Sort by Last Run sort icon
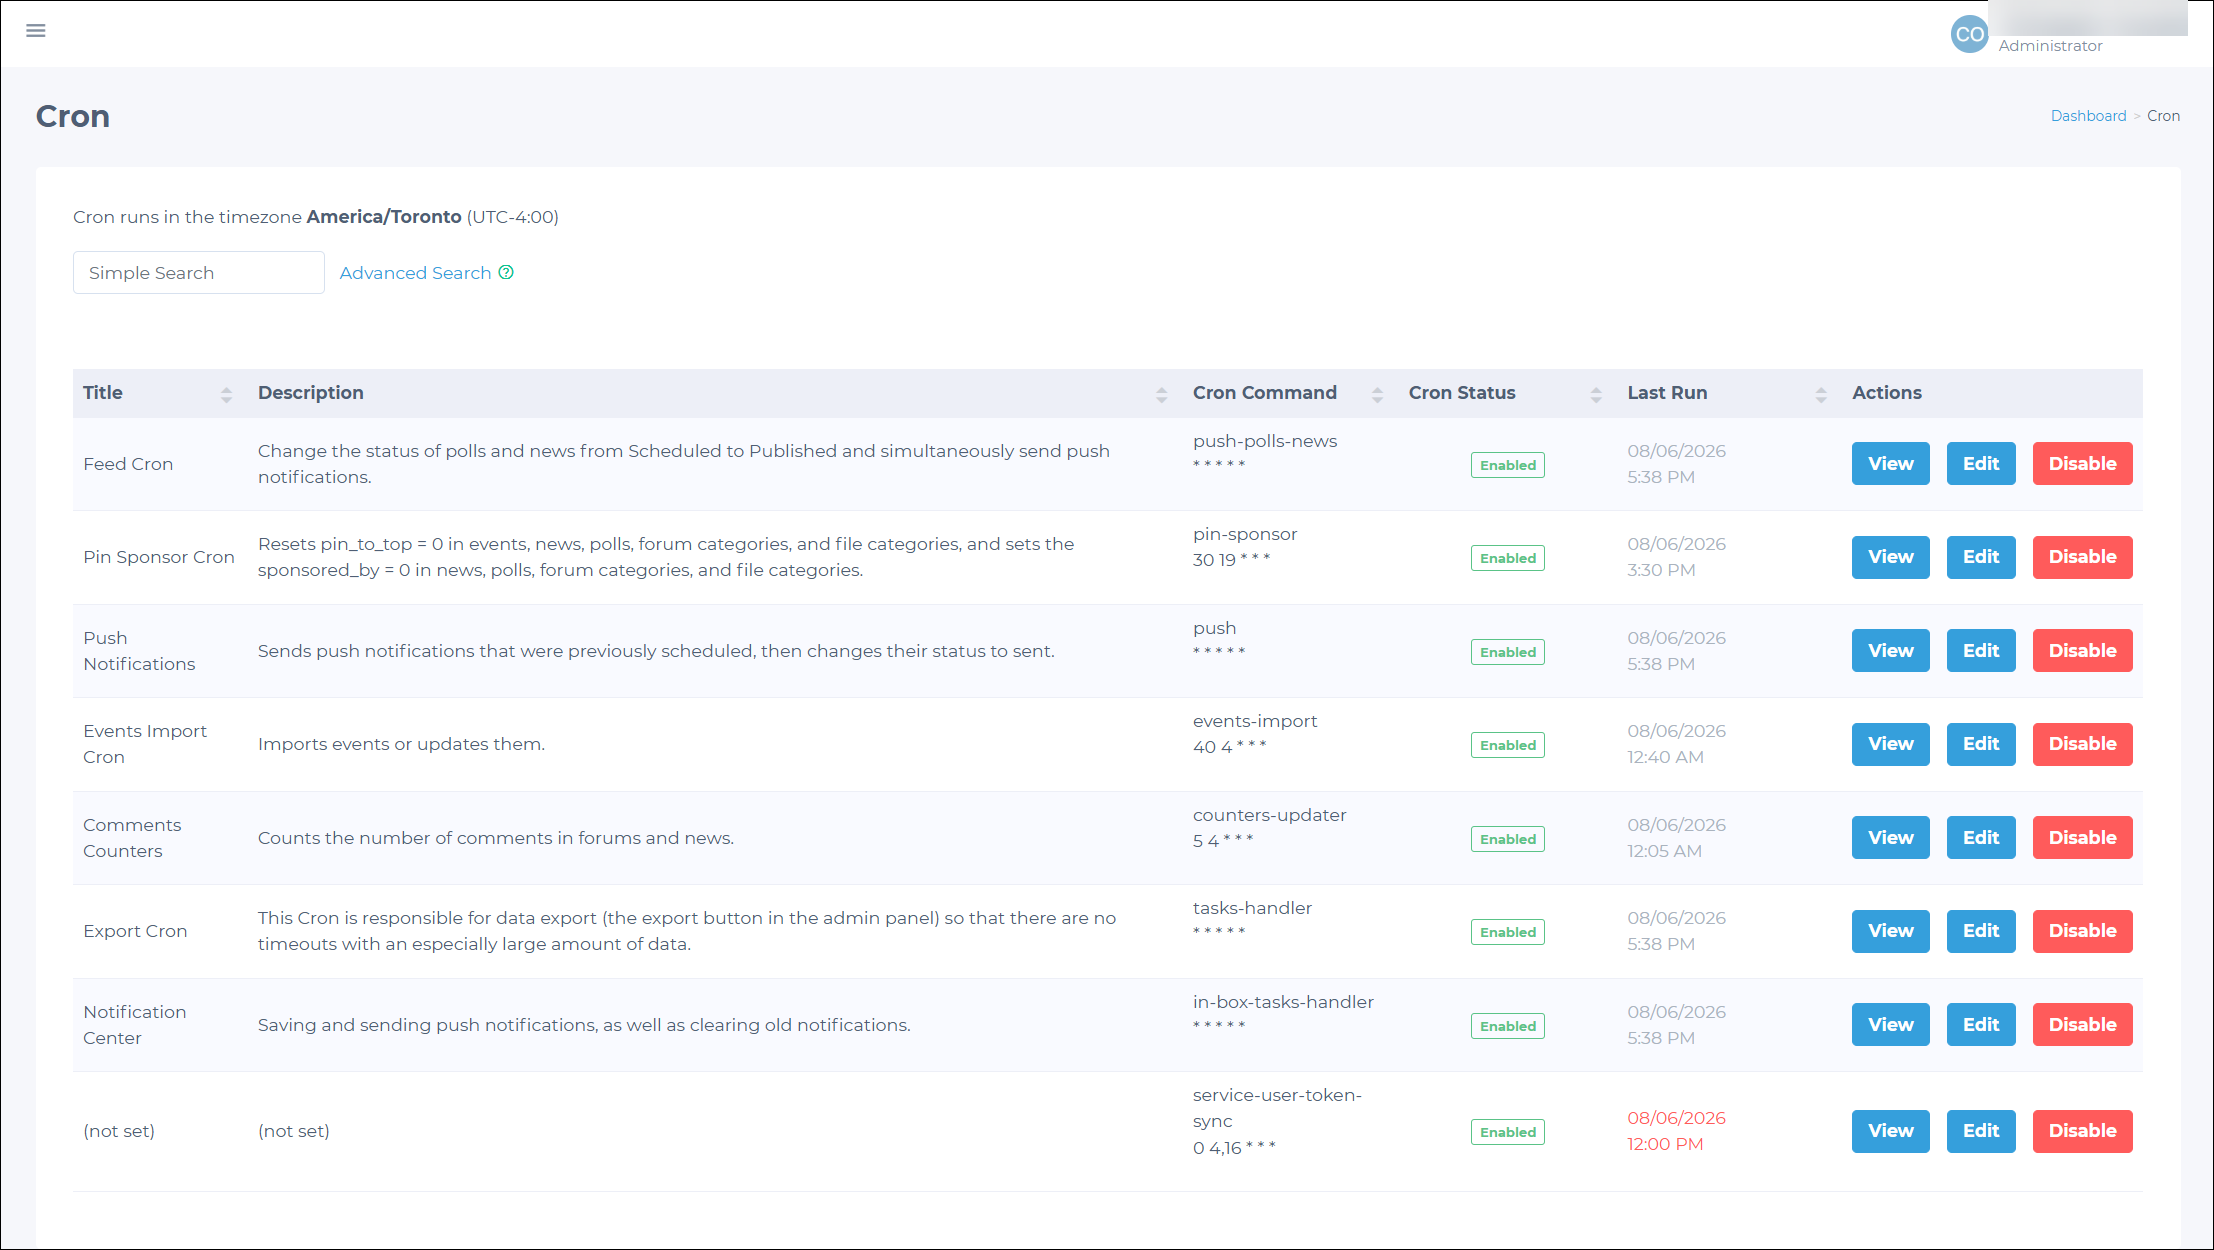The width and height of the screenshot is (2214, 1250). point(1821,394)
